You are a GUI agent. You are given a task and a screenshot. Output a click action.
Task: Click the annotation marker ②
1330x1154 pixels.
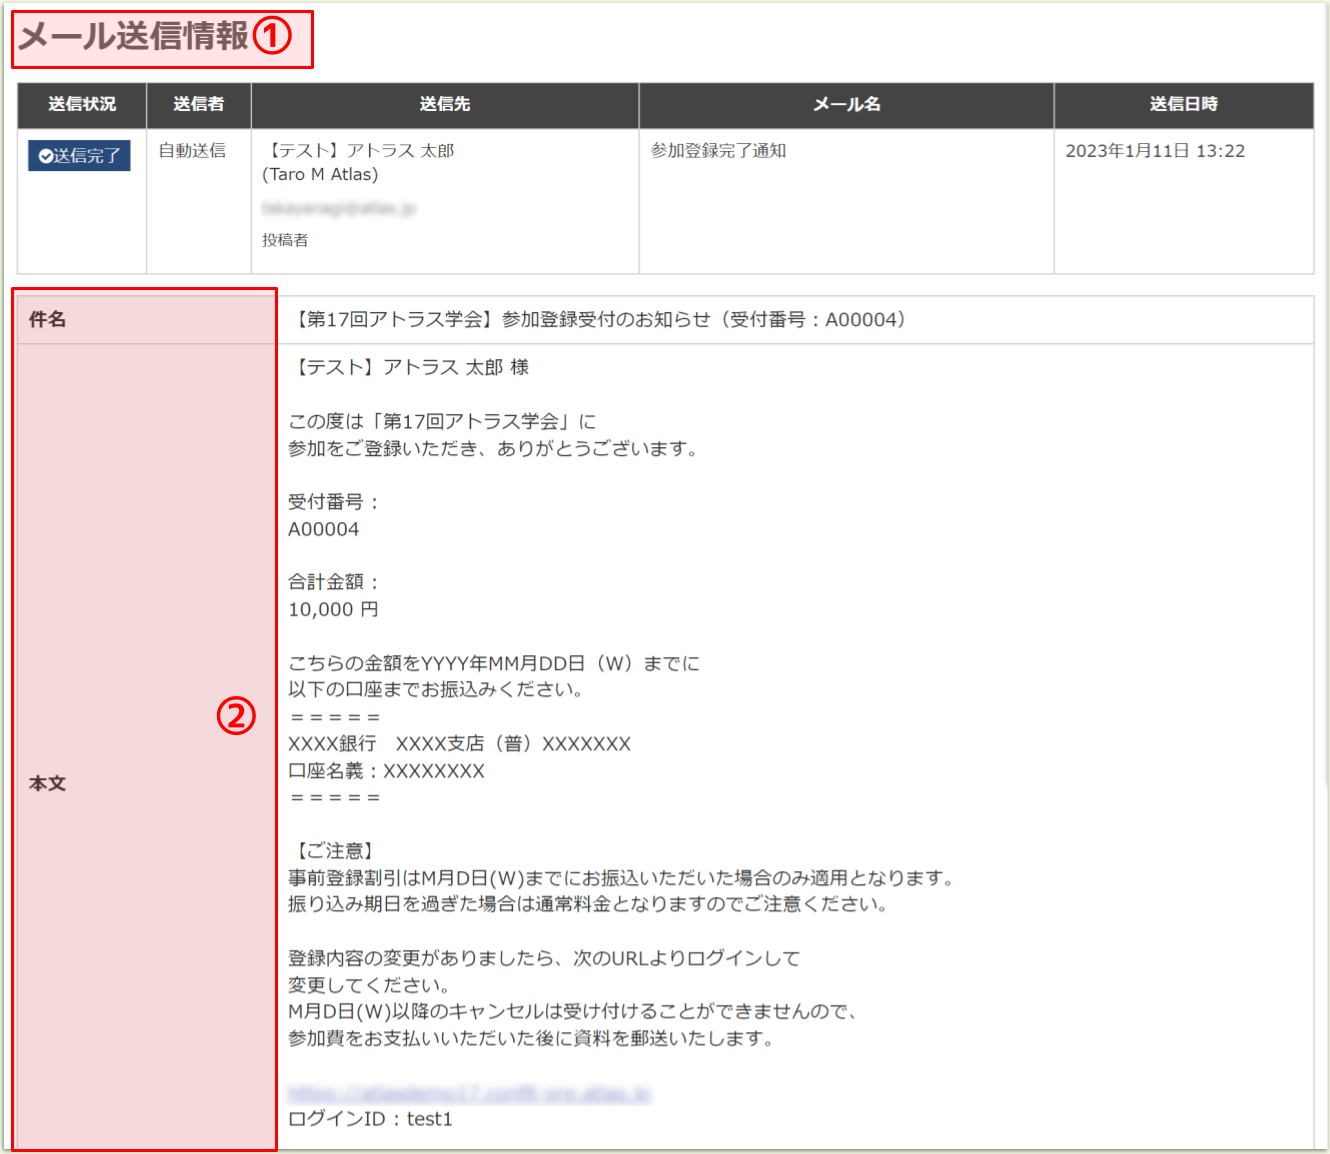point(237,717)
